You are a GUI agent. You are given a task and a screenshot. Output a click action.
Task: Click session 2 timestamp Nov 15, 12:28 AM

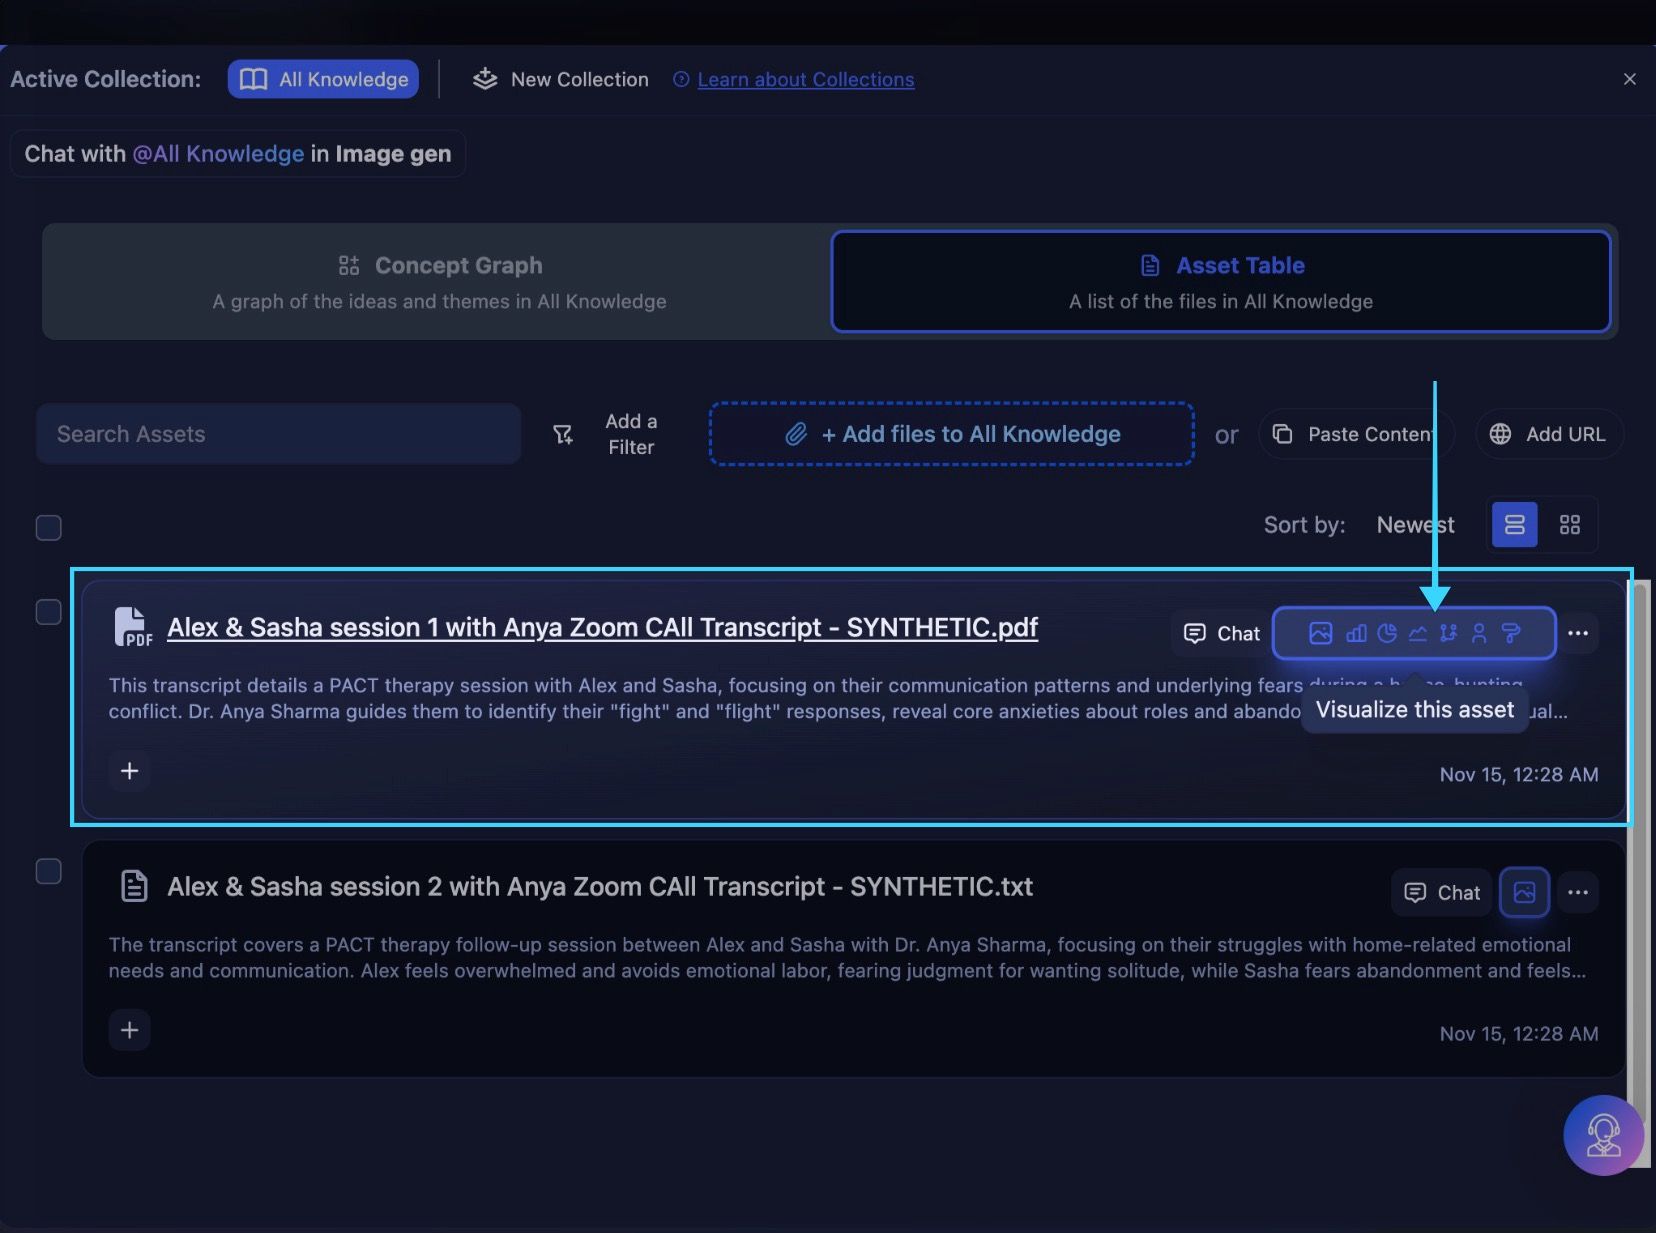(1518, 1033)
